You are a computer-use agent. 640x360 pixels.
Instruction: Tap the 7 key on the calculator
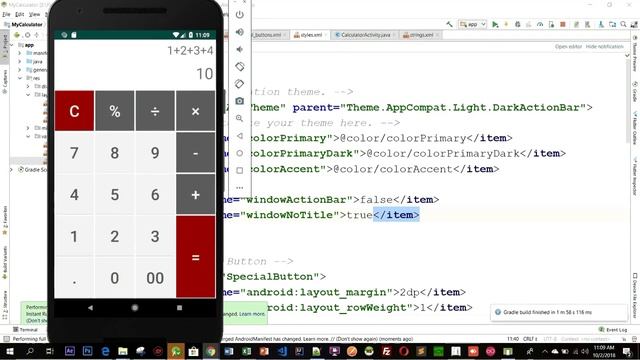(74, 153)
